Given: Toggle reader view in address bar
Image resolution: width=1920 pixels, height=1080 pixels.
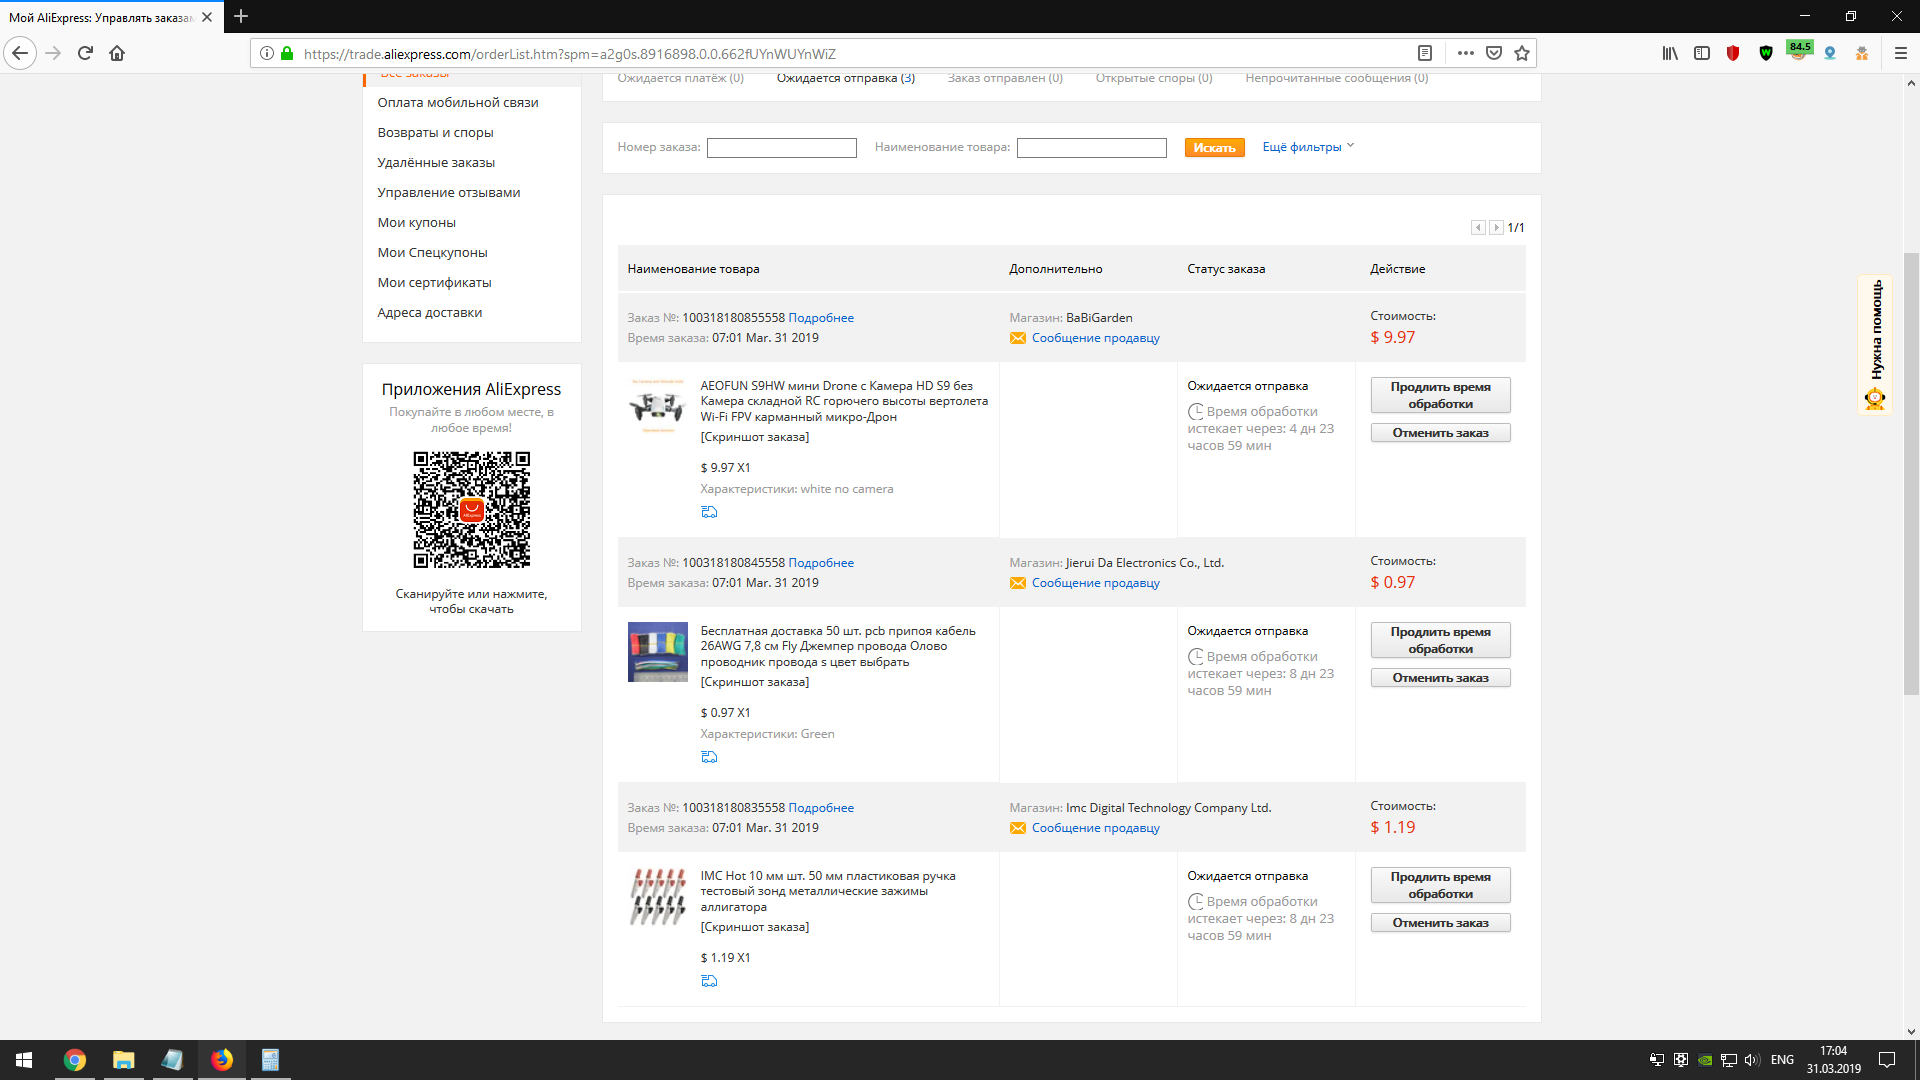Looking at the screenshot, I should pos(1425,53).
